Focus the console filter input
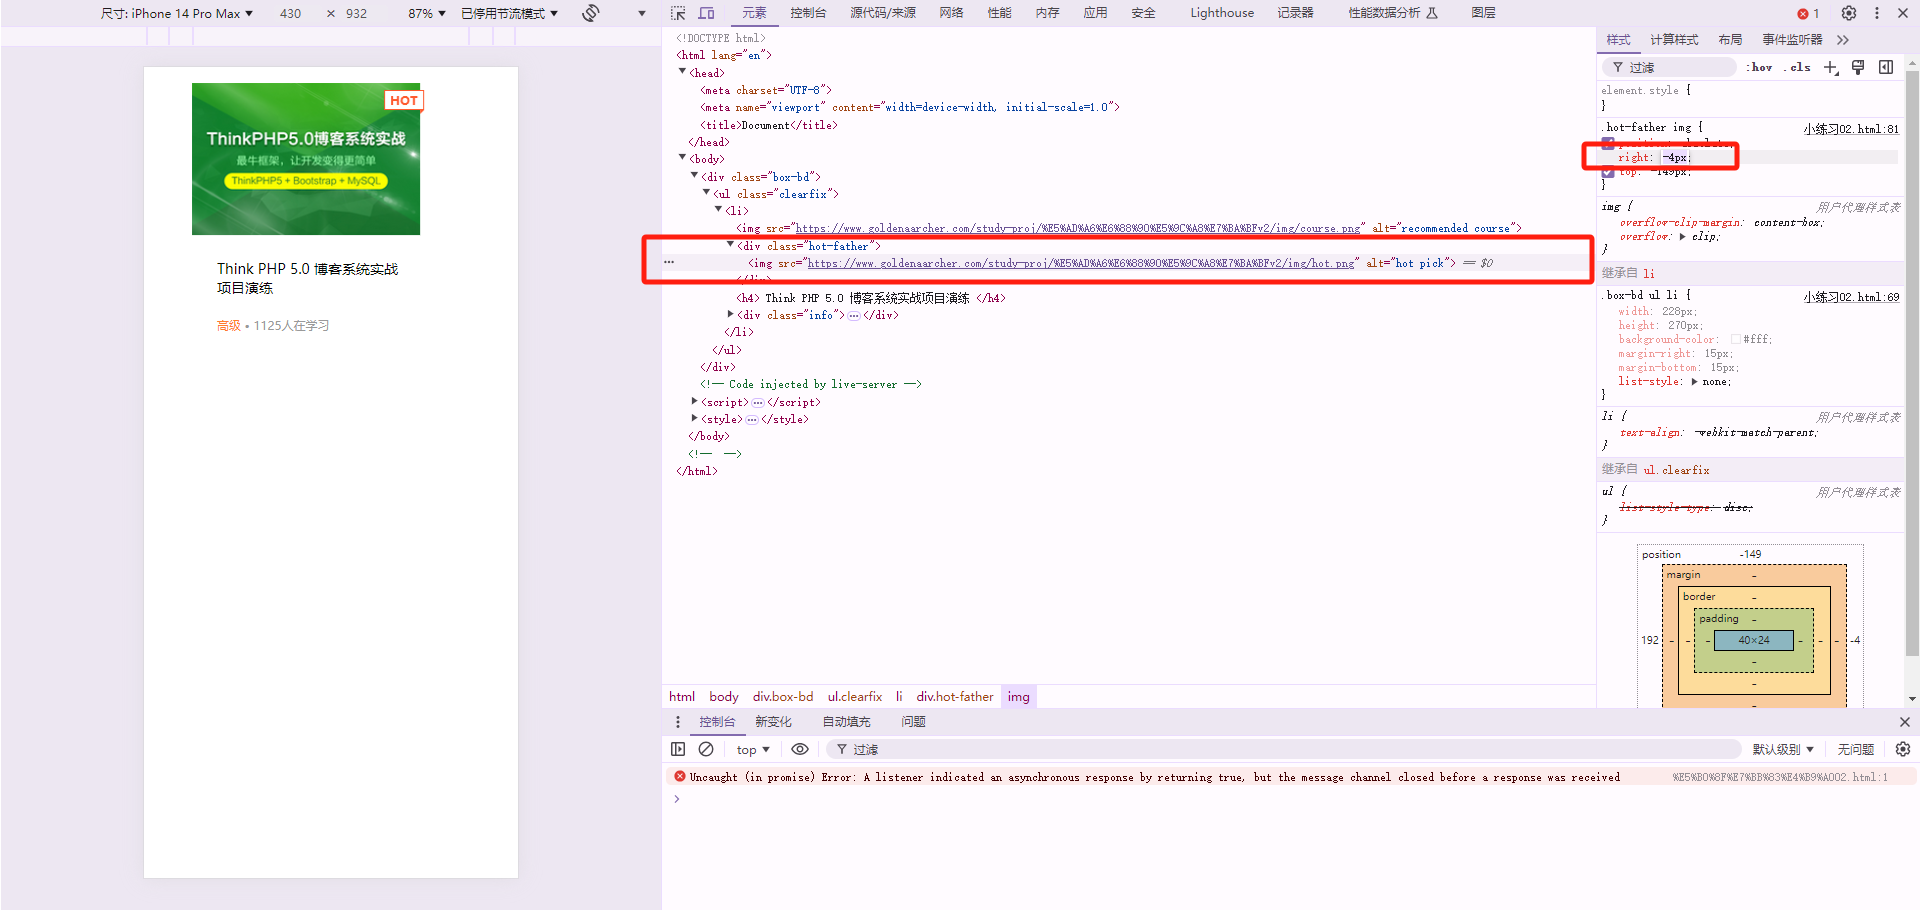Image resolution: width=1920 pixels, height=910 pixels. click(1290, 749)
